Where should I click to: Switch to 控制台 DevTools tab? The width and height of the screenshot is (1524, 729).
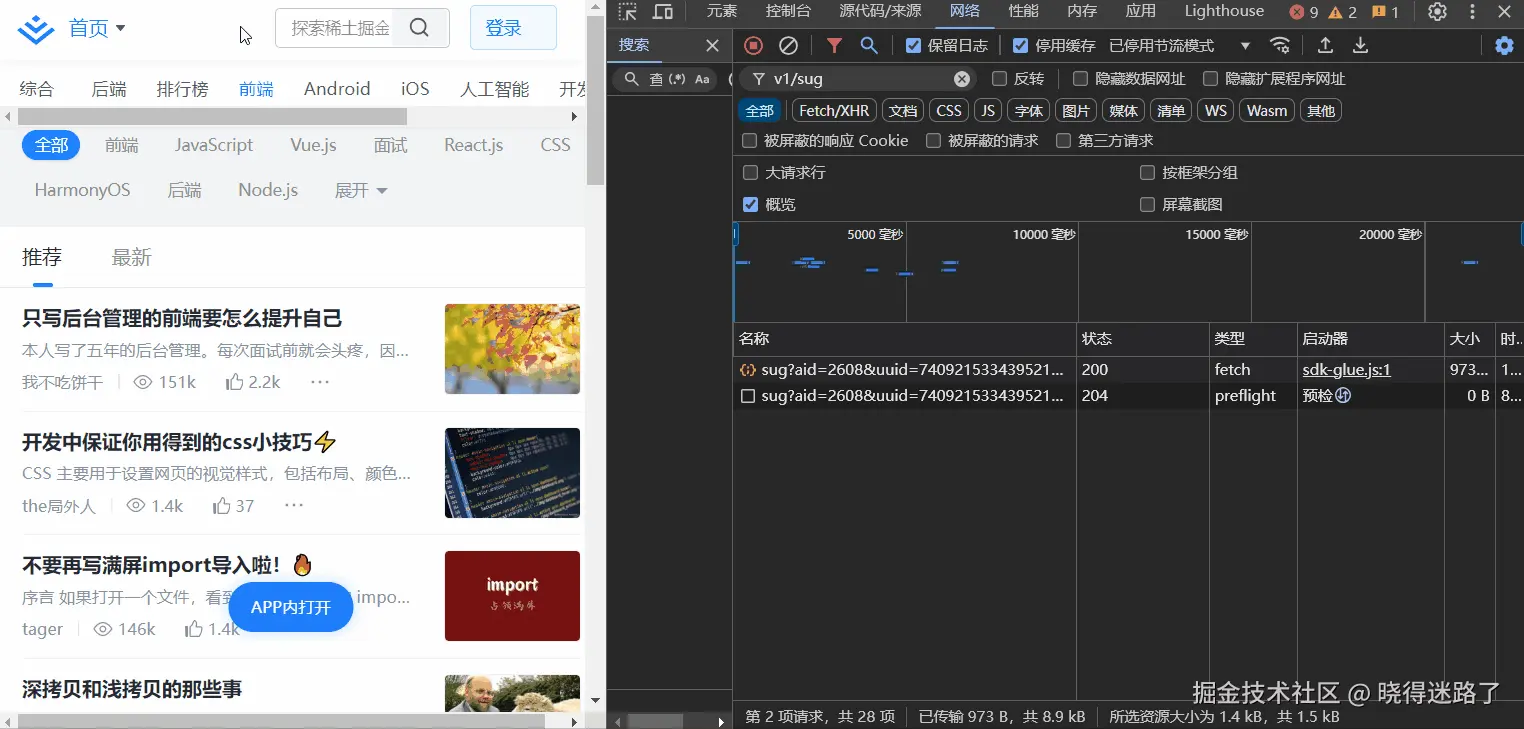click(788, 12)
